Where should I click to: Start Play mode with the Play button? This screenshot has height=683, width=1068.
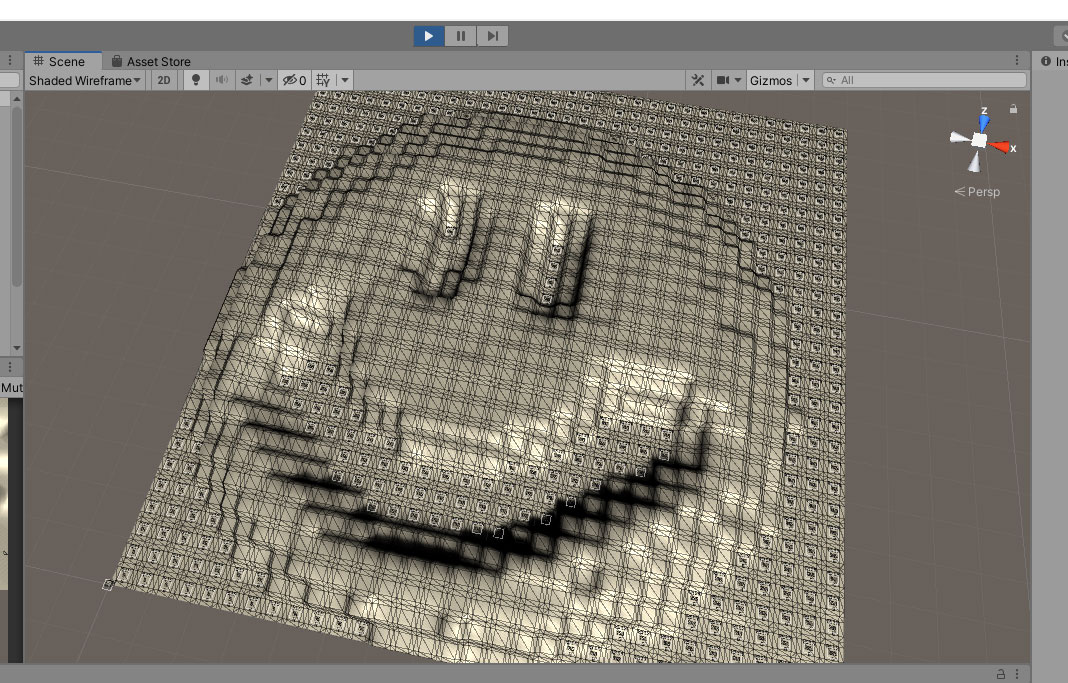(429, 36)
